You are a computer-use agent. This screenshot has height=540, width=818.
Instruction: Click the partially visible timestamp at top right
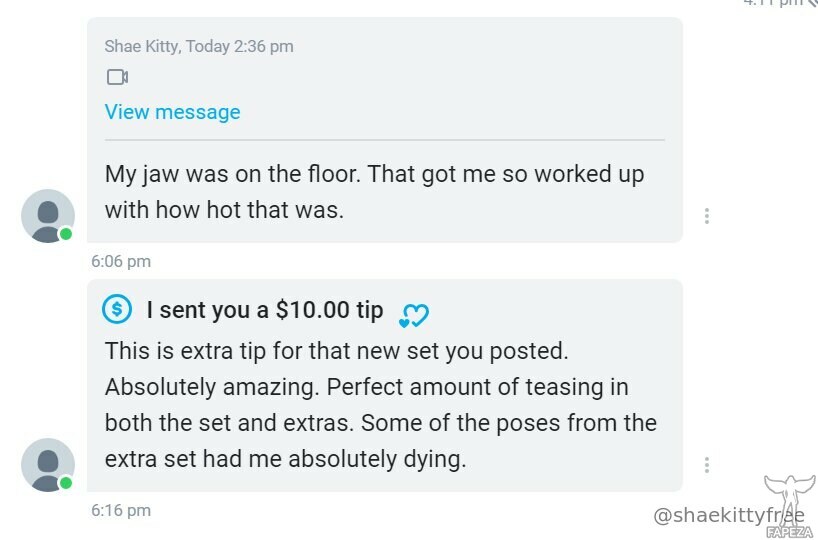779,3
